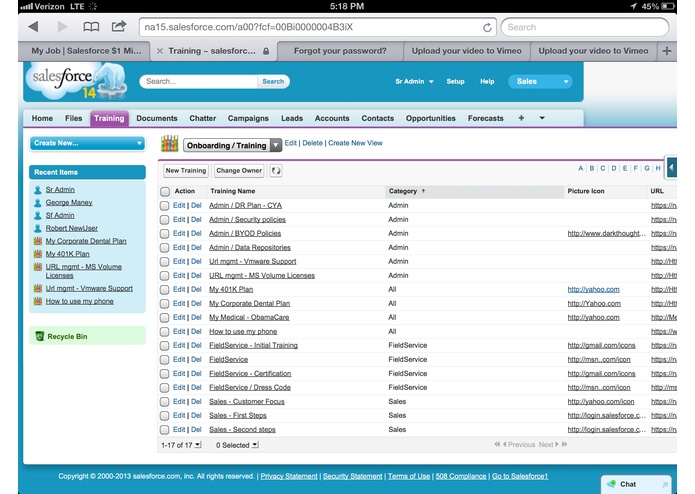Click the Training object books icon
This screenshot has width=695, height=494.
click(169, 144)
